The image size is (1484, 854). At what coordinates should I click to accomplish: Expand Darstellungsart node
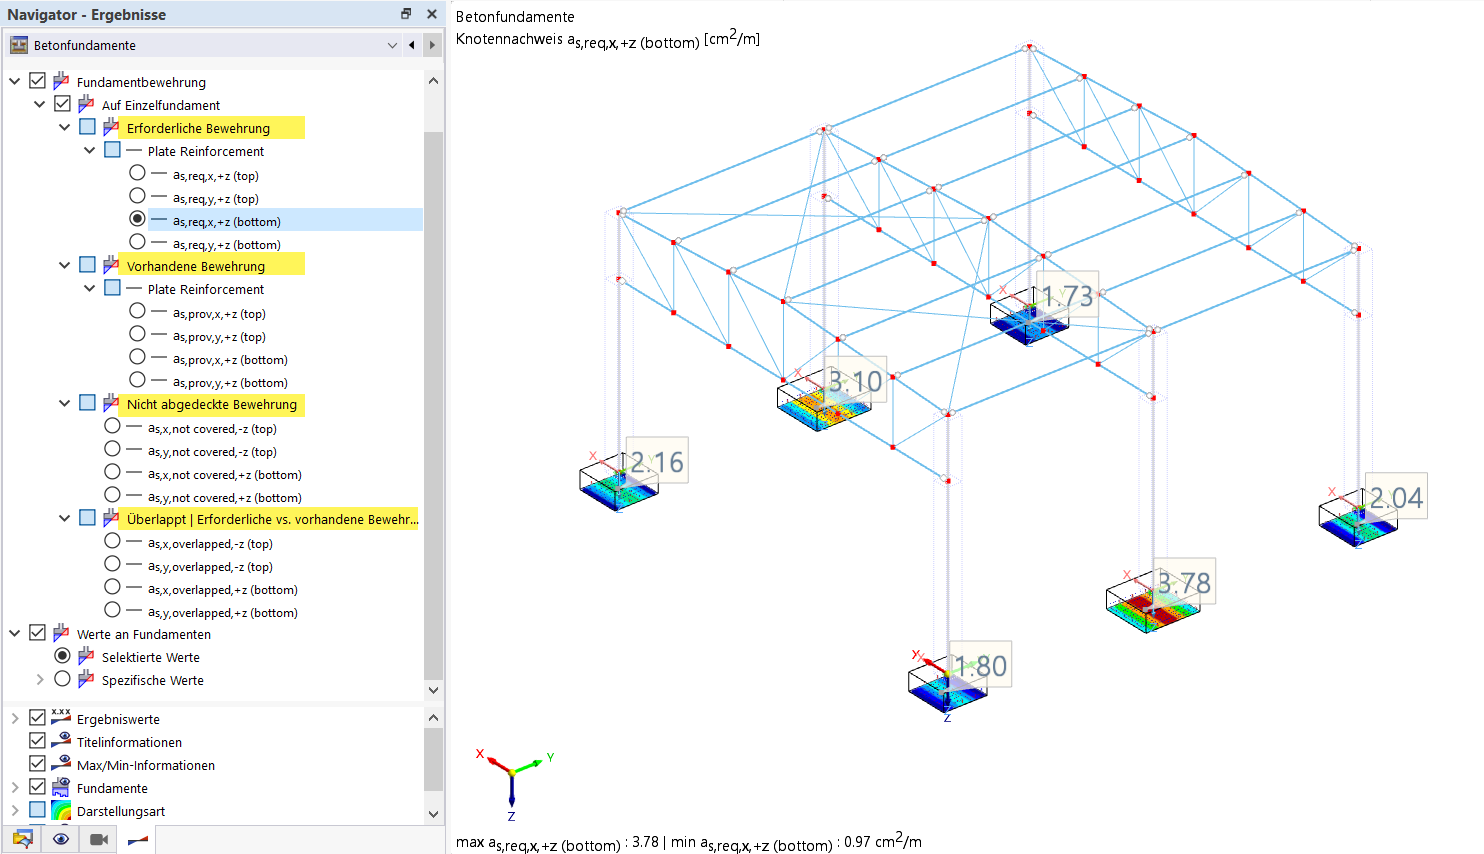point(15,810)
